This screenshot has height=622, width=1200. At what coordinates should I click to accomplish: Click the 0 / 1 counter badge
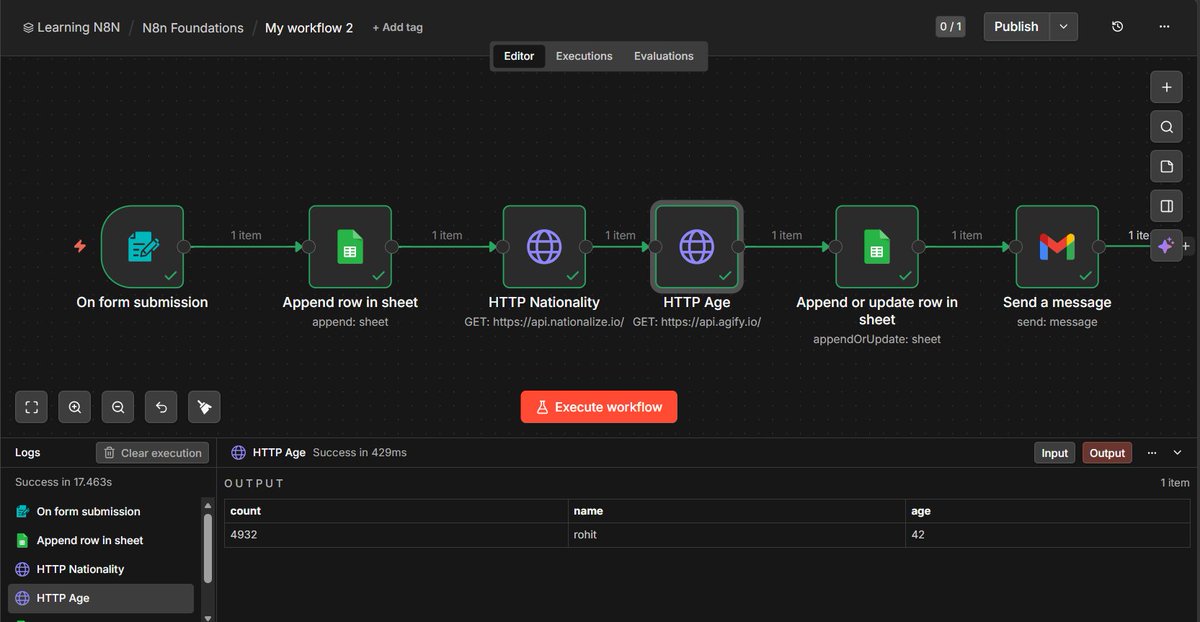(951, 27)
